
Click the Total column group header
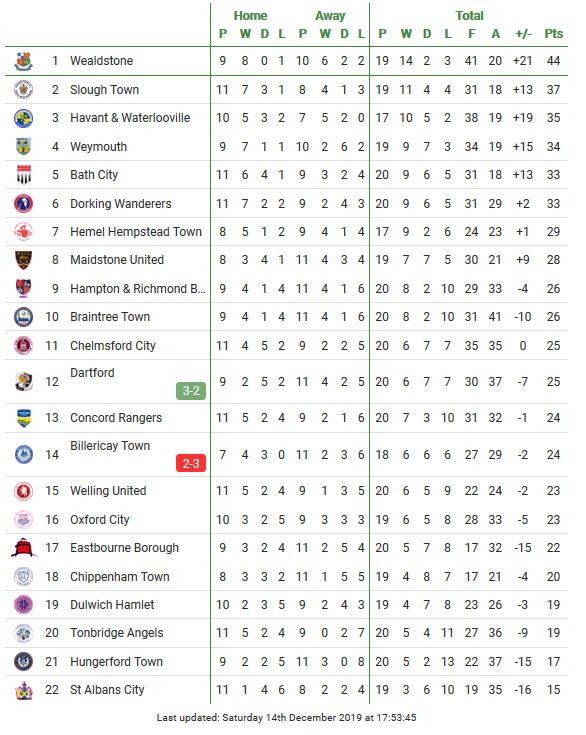(469, 16)
